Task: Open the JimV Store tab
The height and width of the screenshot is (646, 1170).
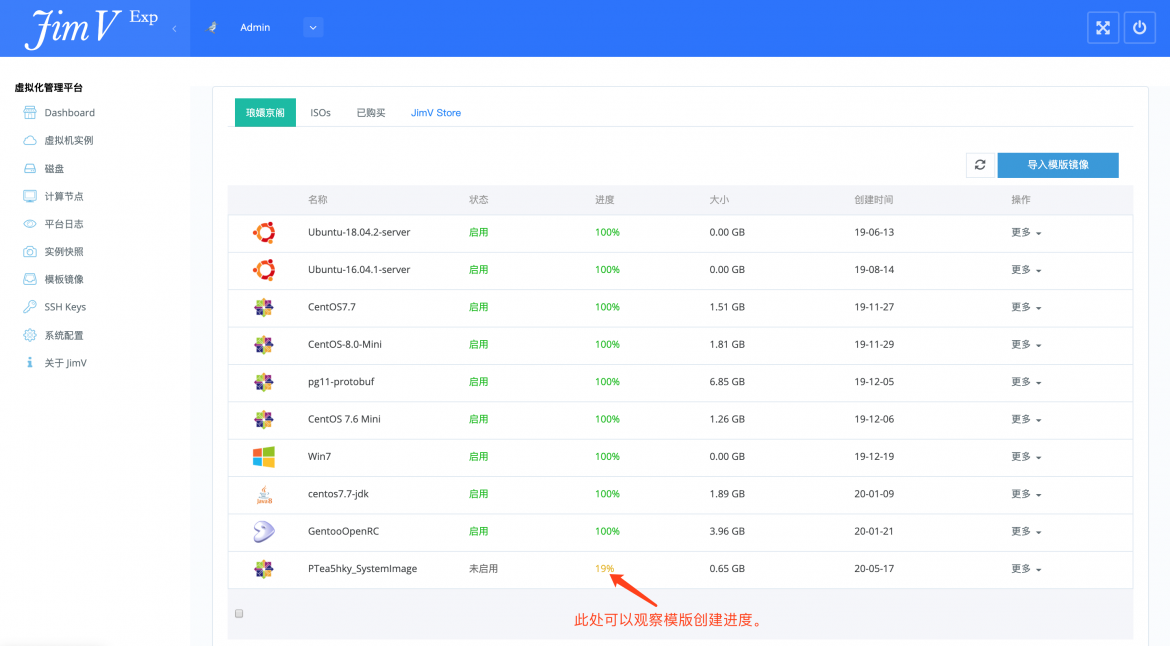Action: click(436, 113)
